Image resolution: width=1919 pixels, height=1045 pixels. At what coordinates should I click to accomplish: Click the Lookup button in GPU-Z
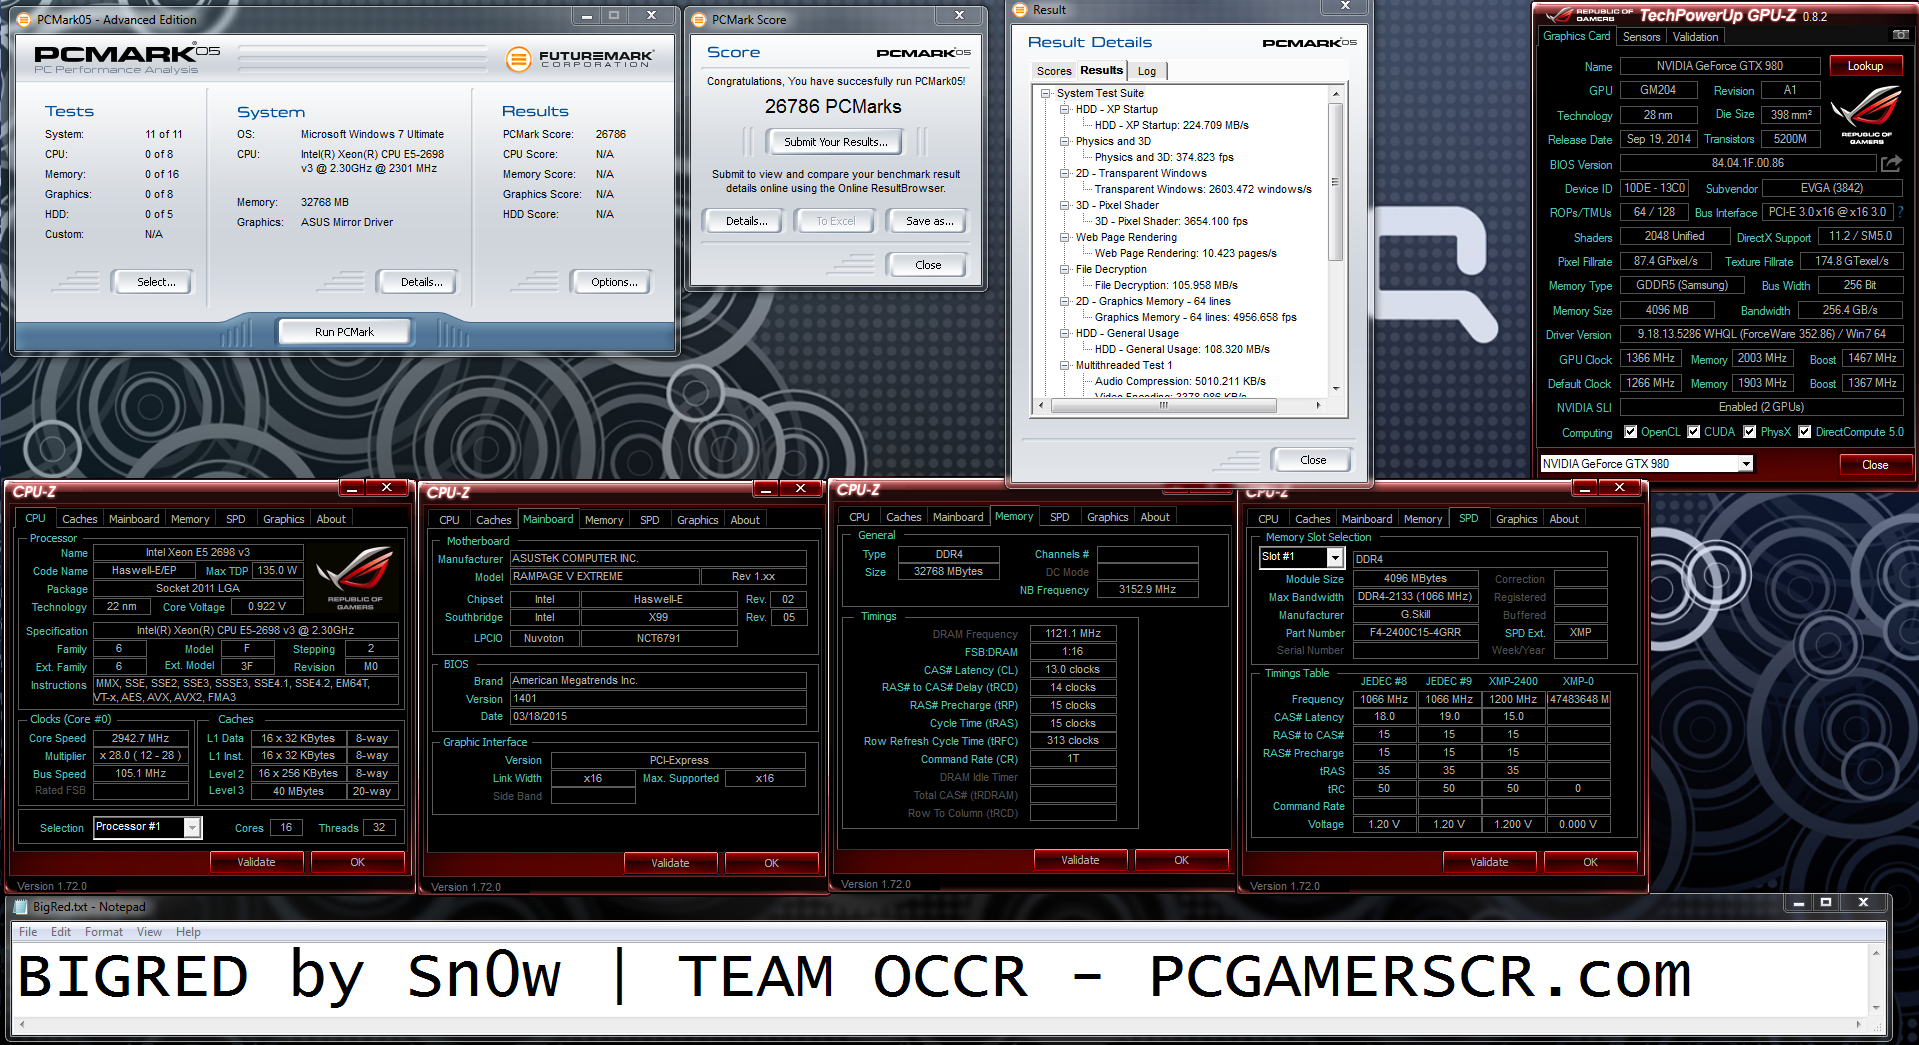1865,66
